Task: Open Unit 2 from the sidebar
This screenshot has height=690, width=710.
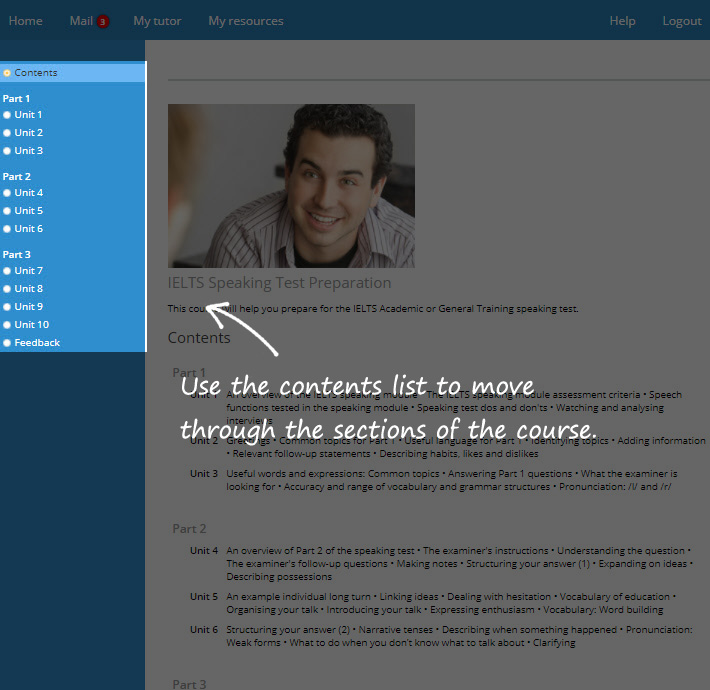Action: coord(28,133)
